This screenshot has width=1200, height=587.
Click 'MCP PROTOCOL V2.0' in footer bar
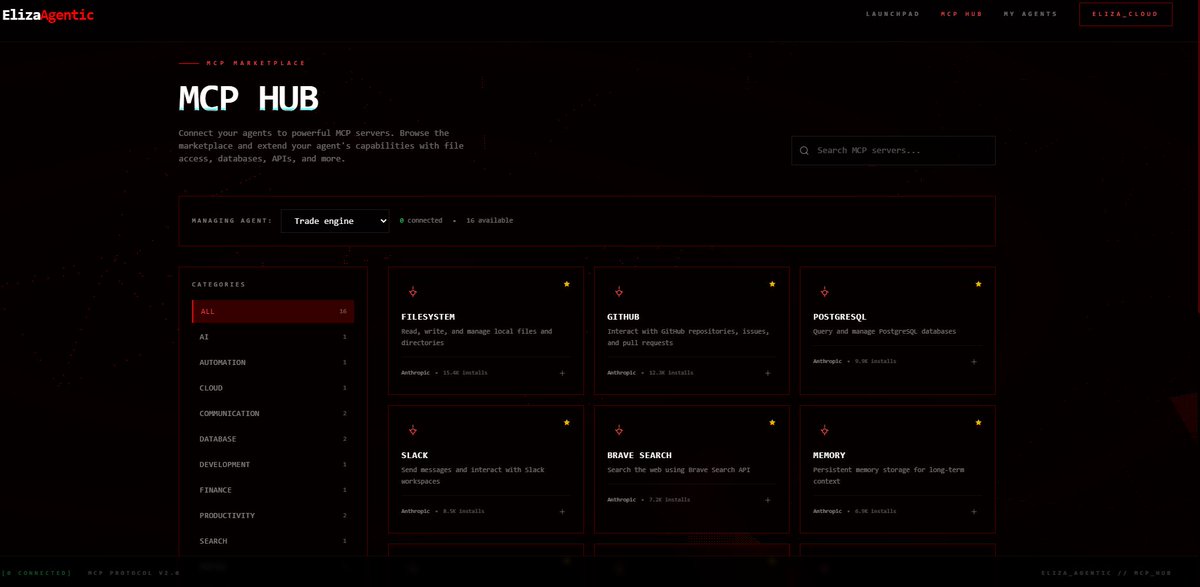pos(133,573)
